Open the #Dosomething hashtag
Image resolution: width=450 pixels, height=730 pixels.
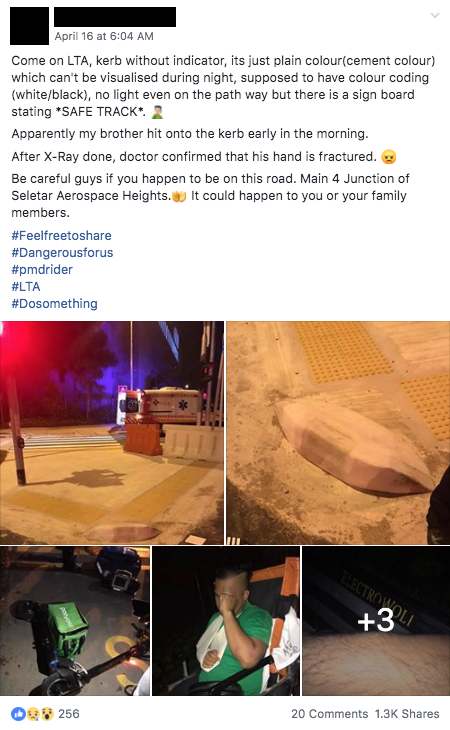click(x=54, y=304)
